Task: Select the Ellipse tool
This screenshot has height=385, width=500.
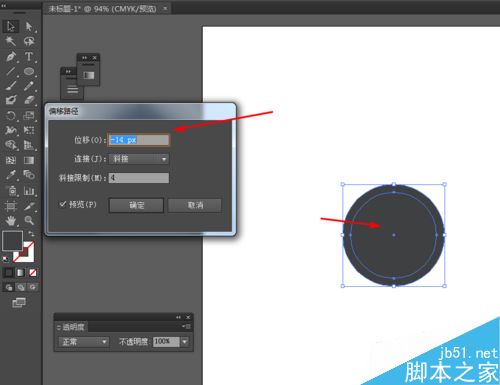Action: click(x=29, y=71)
